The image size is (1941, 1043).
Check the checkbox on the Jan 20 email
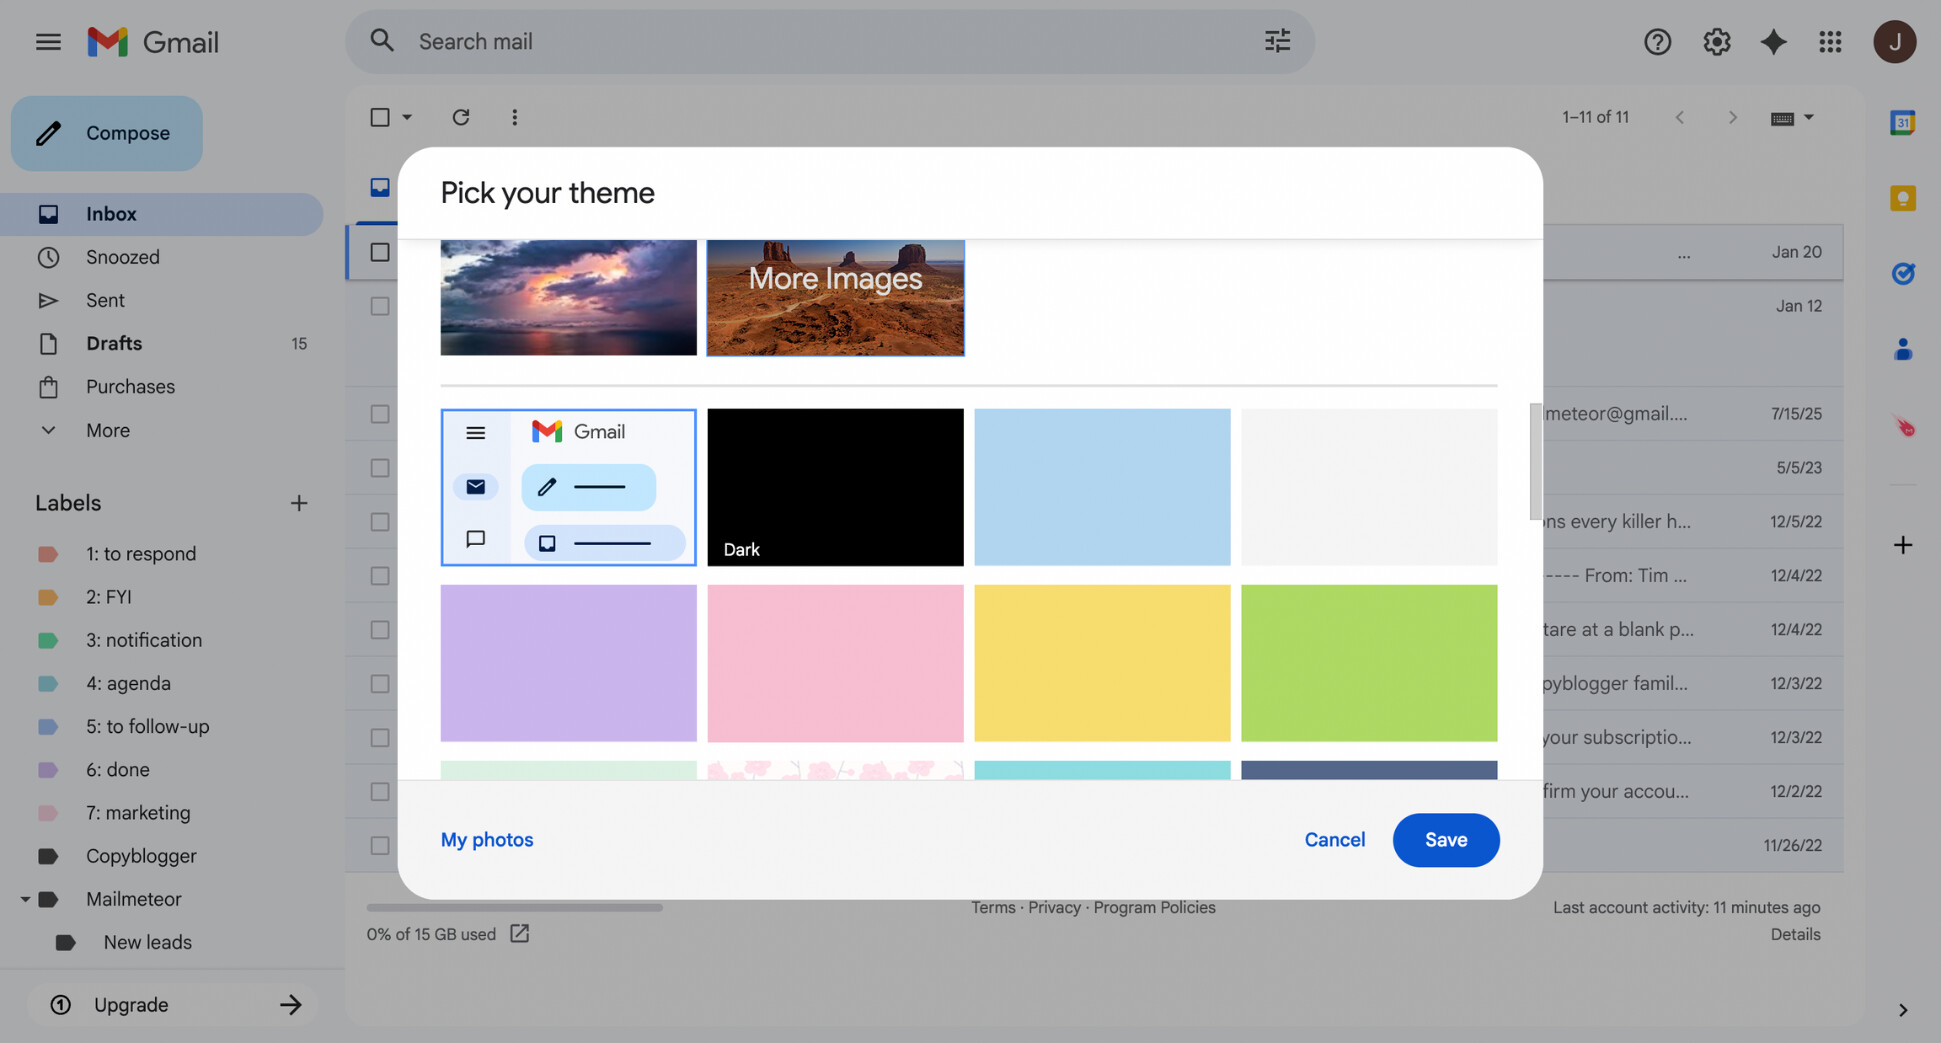pyautogui.click(x=379, y=252)
